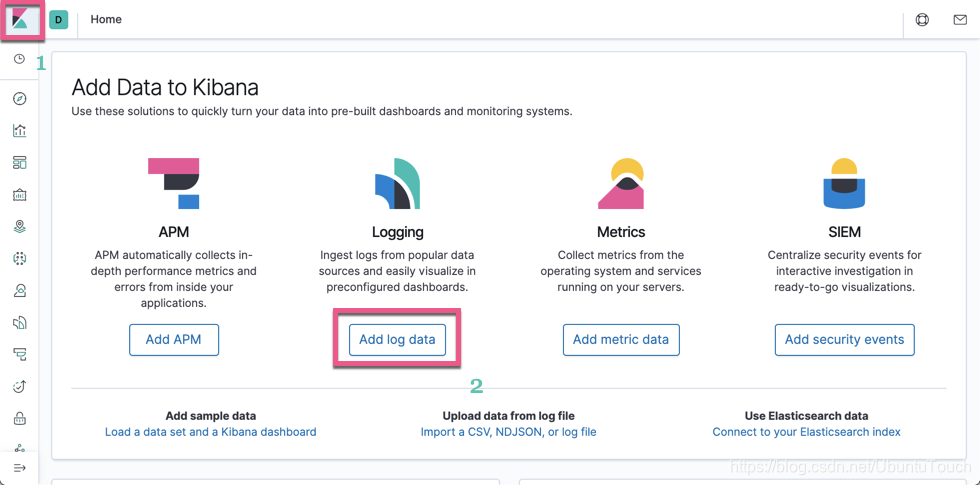Click the Kibana logo in the header
980x485 pixels.
pyautogui.click(x=20, y=20)
